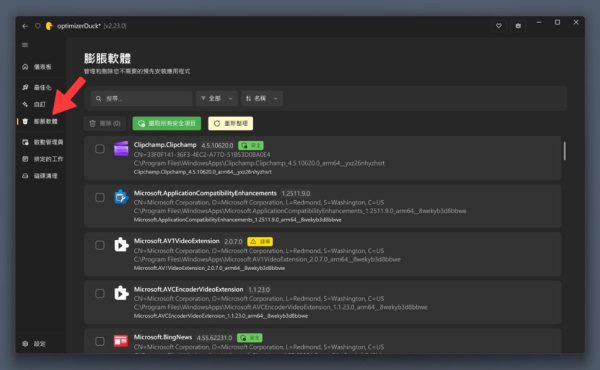Click the ApplicationCompatibilityEnhancements app icon
The height and width of the screenshot is (370, 600).
(121, 197)
